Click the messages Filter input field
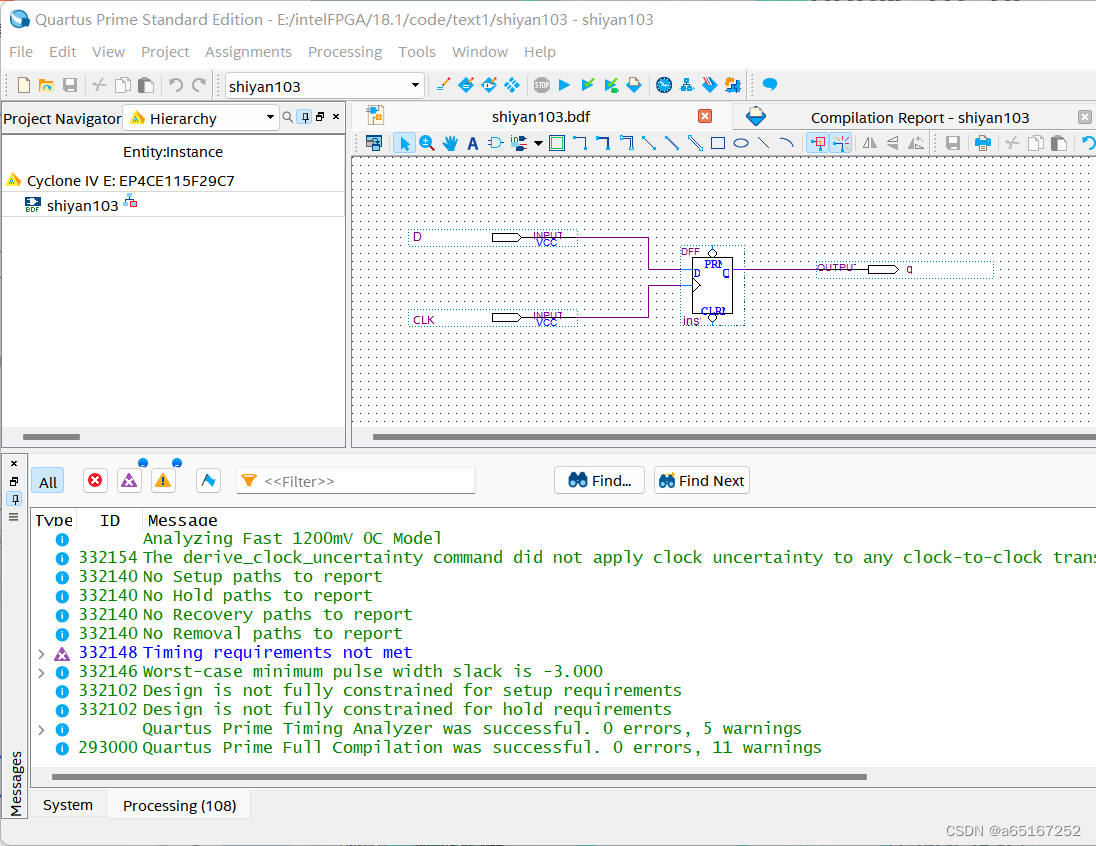Screen dimensions: 1096x846 coord(356,481)
